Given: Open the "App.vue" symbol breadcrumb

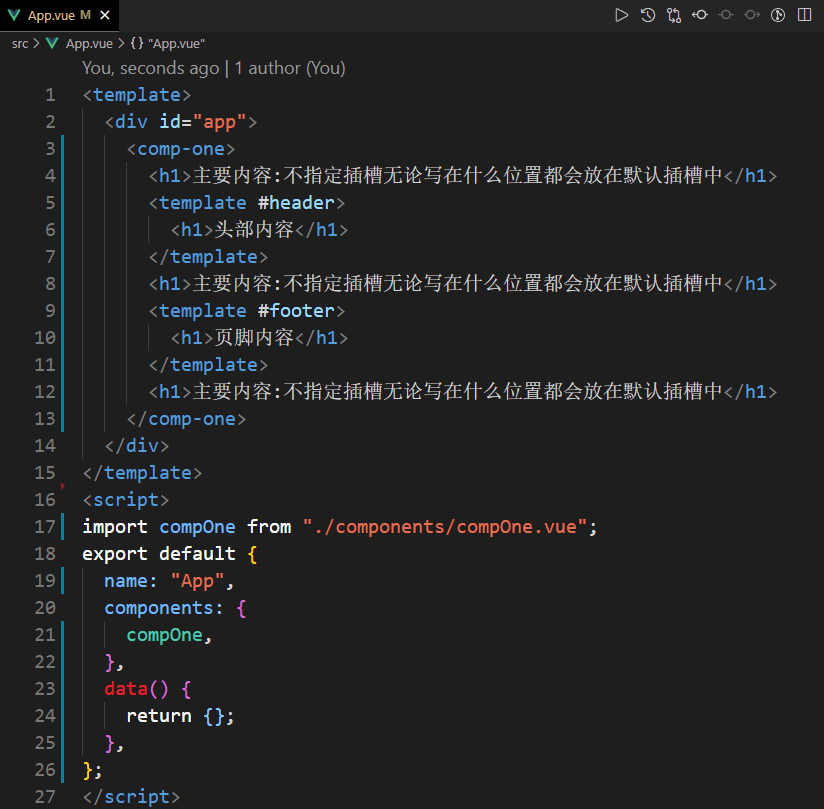Looking at the screenshot, I should pos(177,43).
